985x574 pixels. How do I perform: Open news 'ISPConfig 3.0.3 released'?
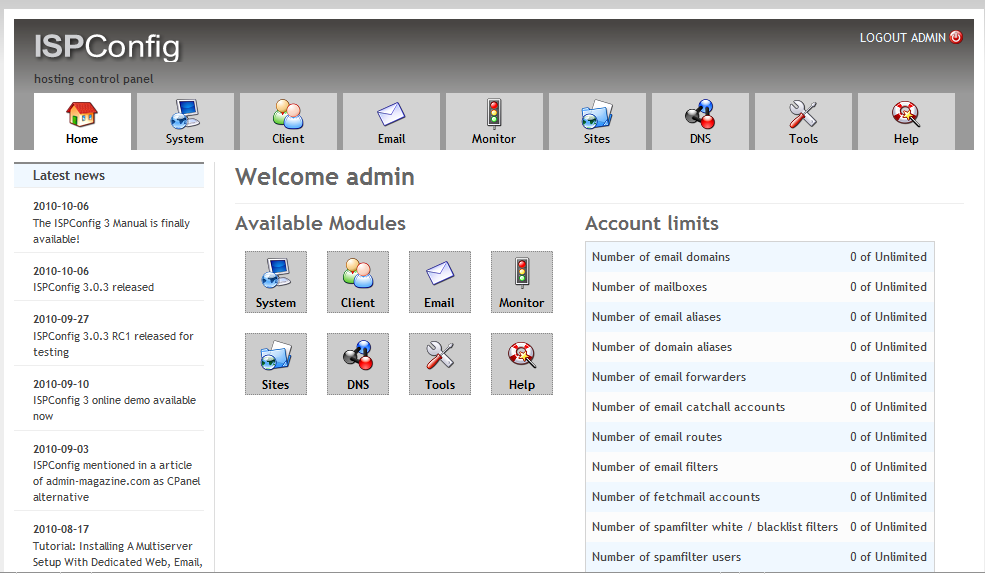tap(93, 287)
